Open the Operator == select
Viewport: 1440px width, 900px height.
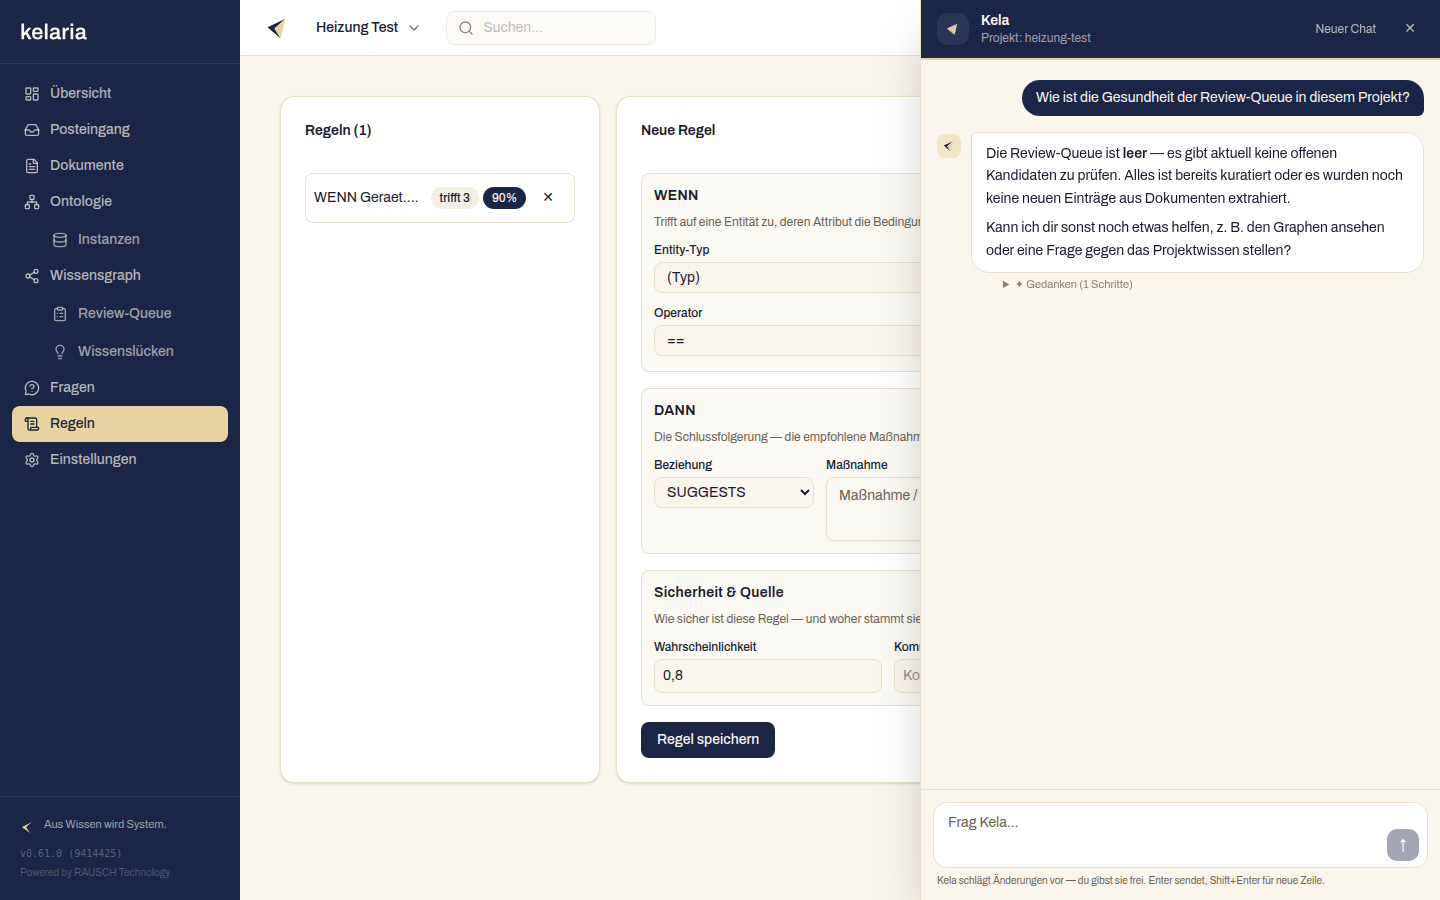(787, 341)
